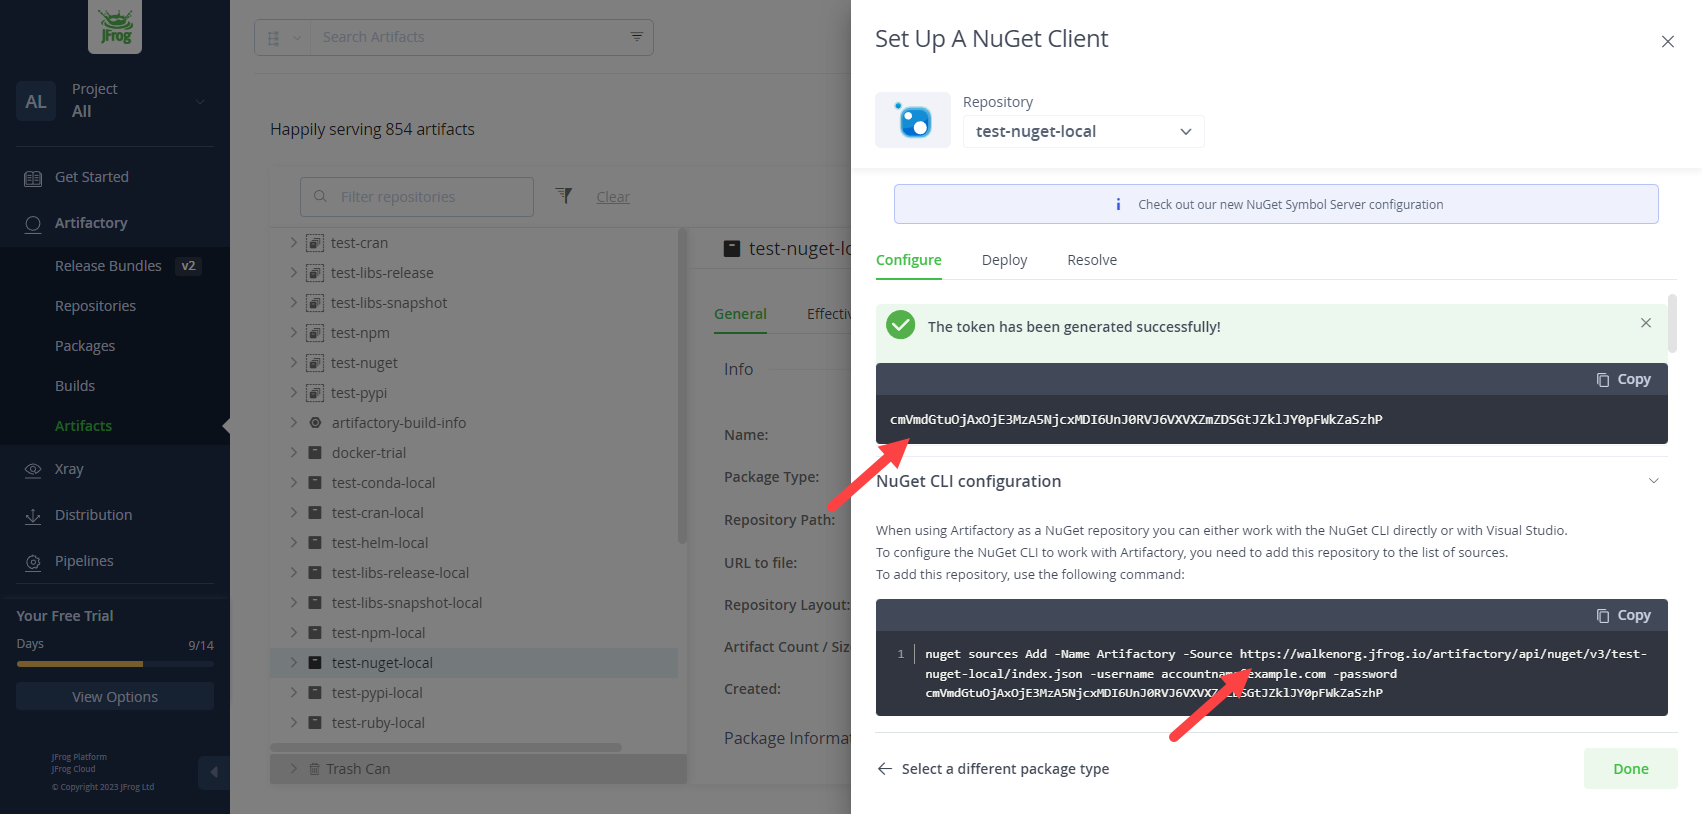Viewport: 1702px width, 814px height.
Task: Click the magnifier icon in Filter repositories
Action: tap(320, 196)
